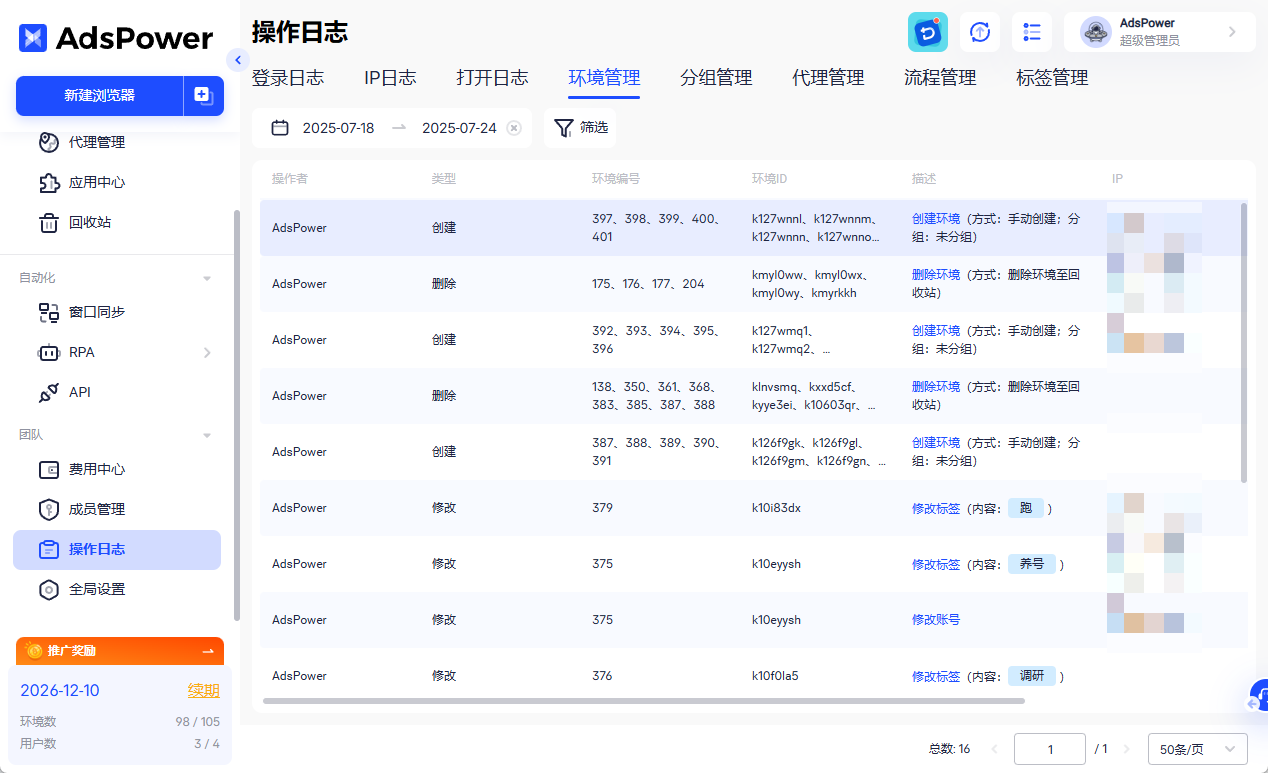Click the 代理管理 sidebar icon

click(49, 142)
